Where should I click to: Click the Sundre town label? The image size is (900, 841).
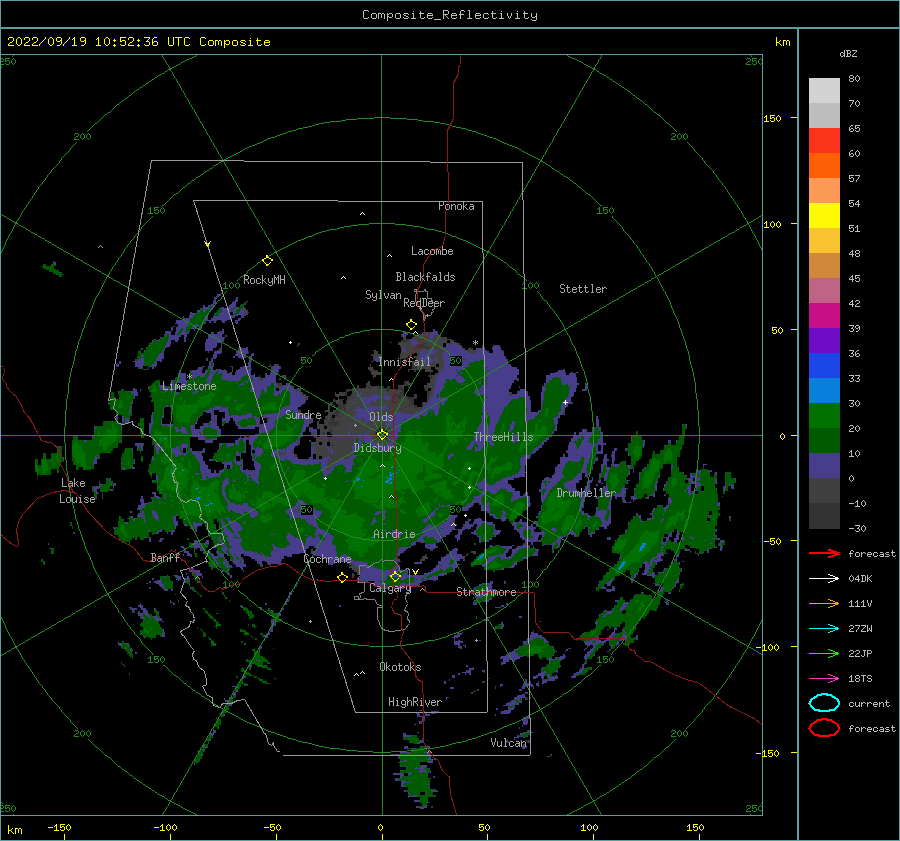304,415
